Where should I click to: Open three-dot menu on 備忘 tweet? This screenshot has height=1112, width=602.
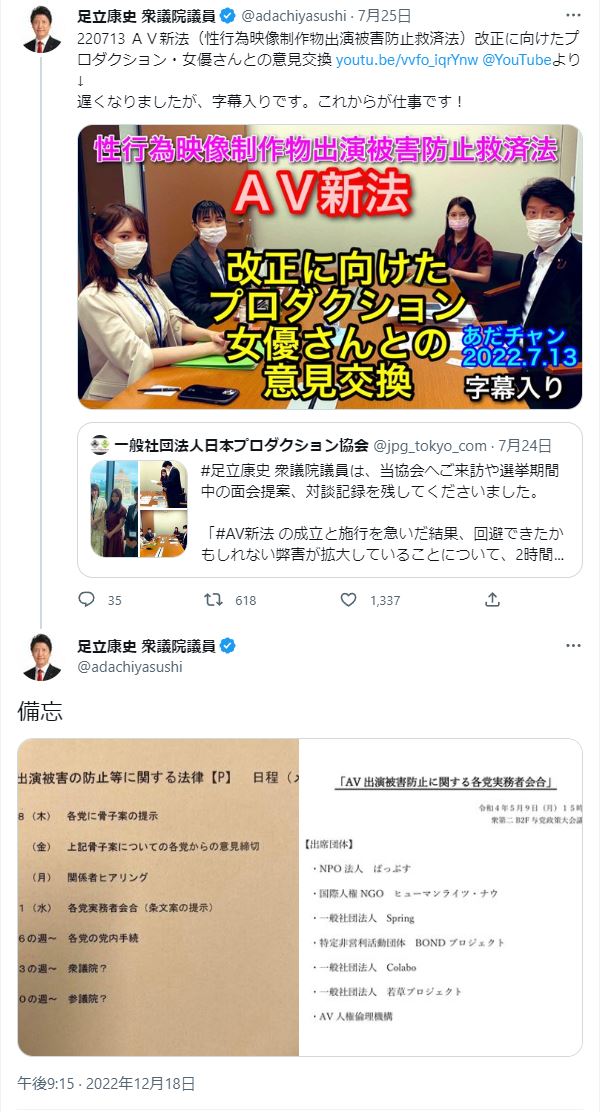(573, 646)
